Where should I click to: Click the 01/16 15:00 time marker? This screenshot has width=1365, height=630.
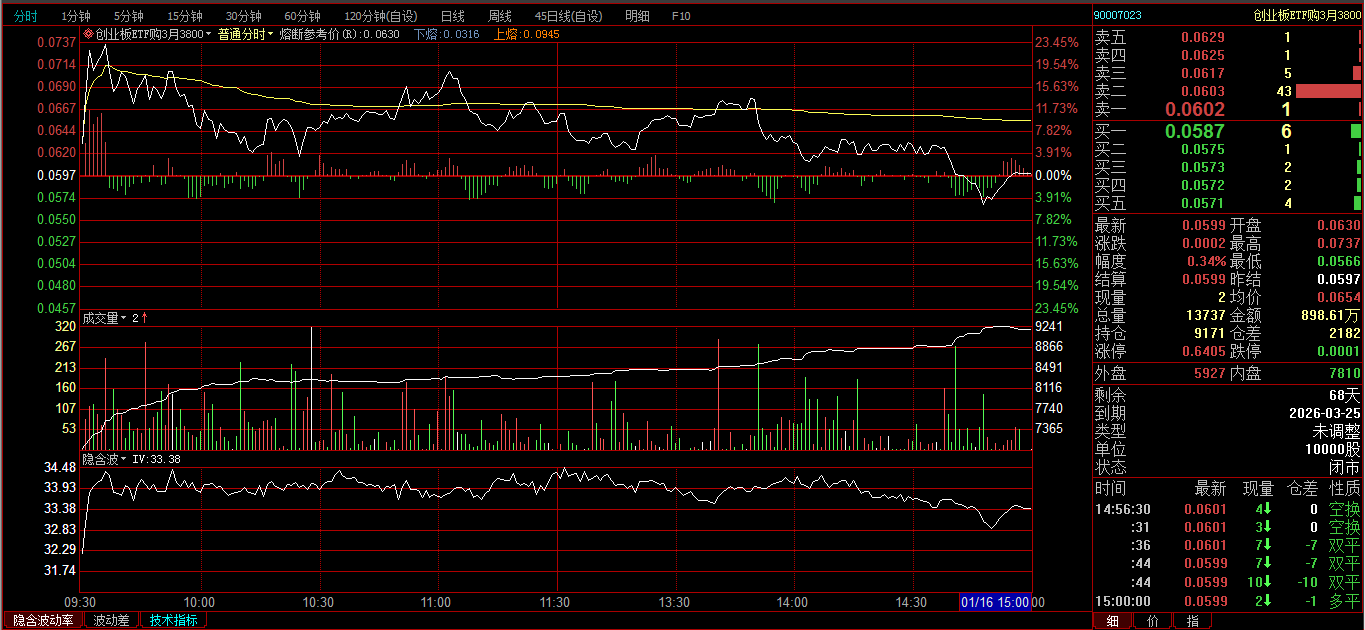995,602
